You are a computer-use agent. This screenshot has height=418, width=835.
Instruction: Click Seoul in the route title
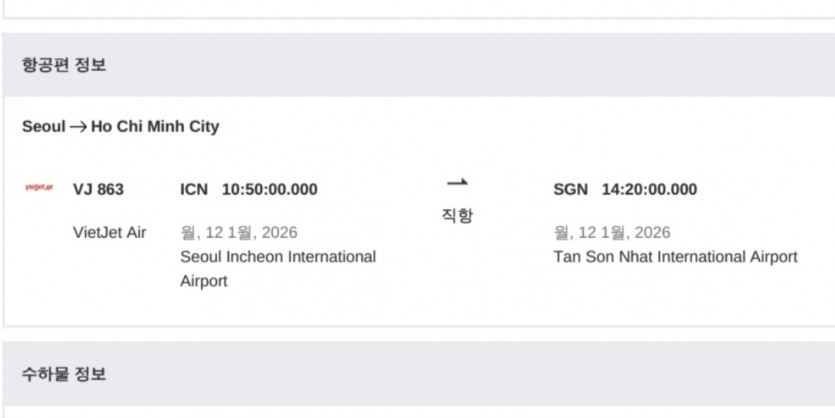[43, 127]
